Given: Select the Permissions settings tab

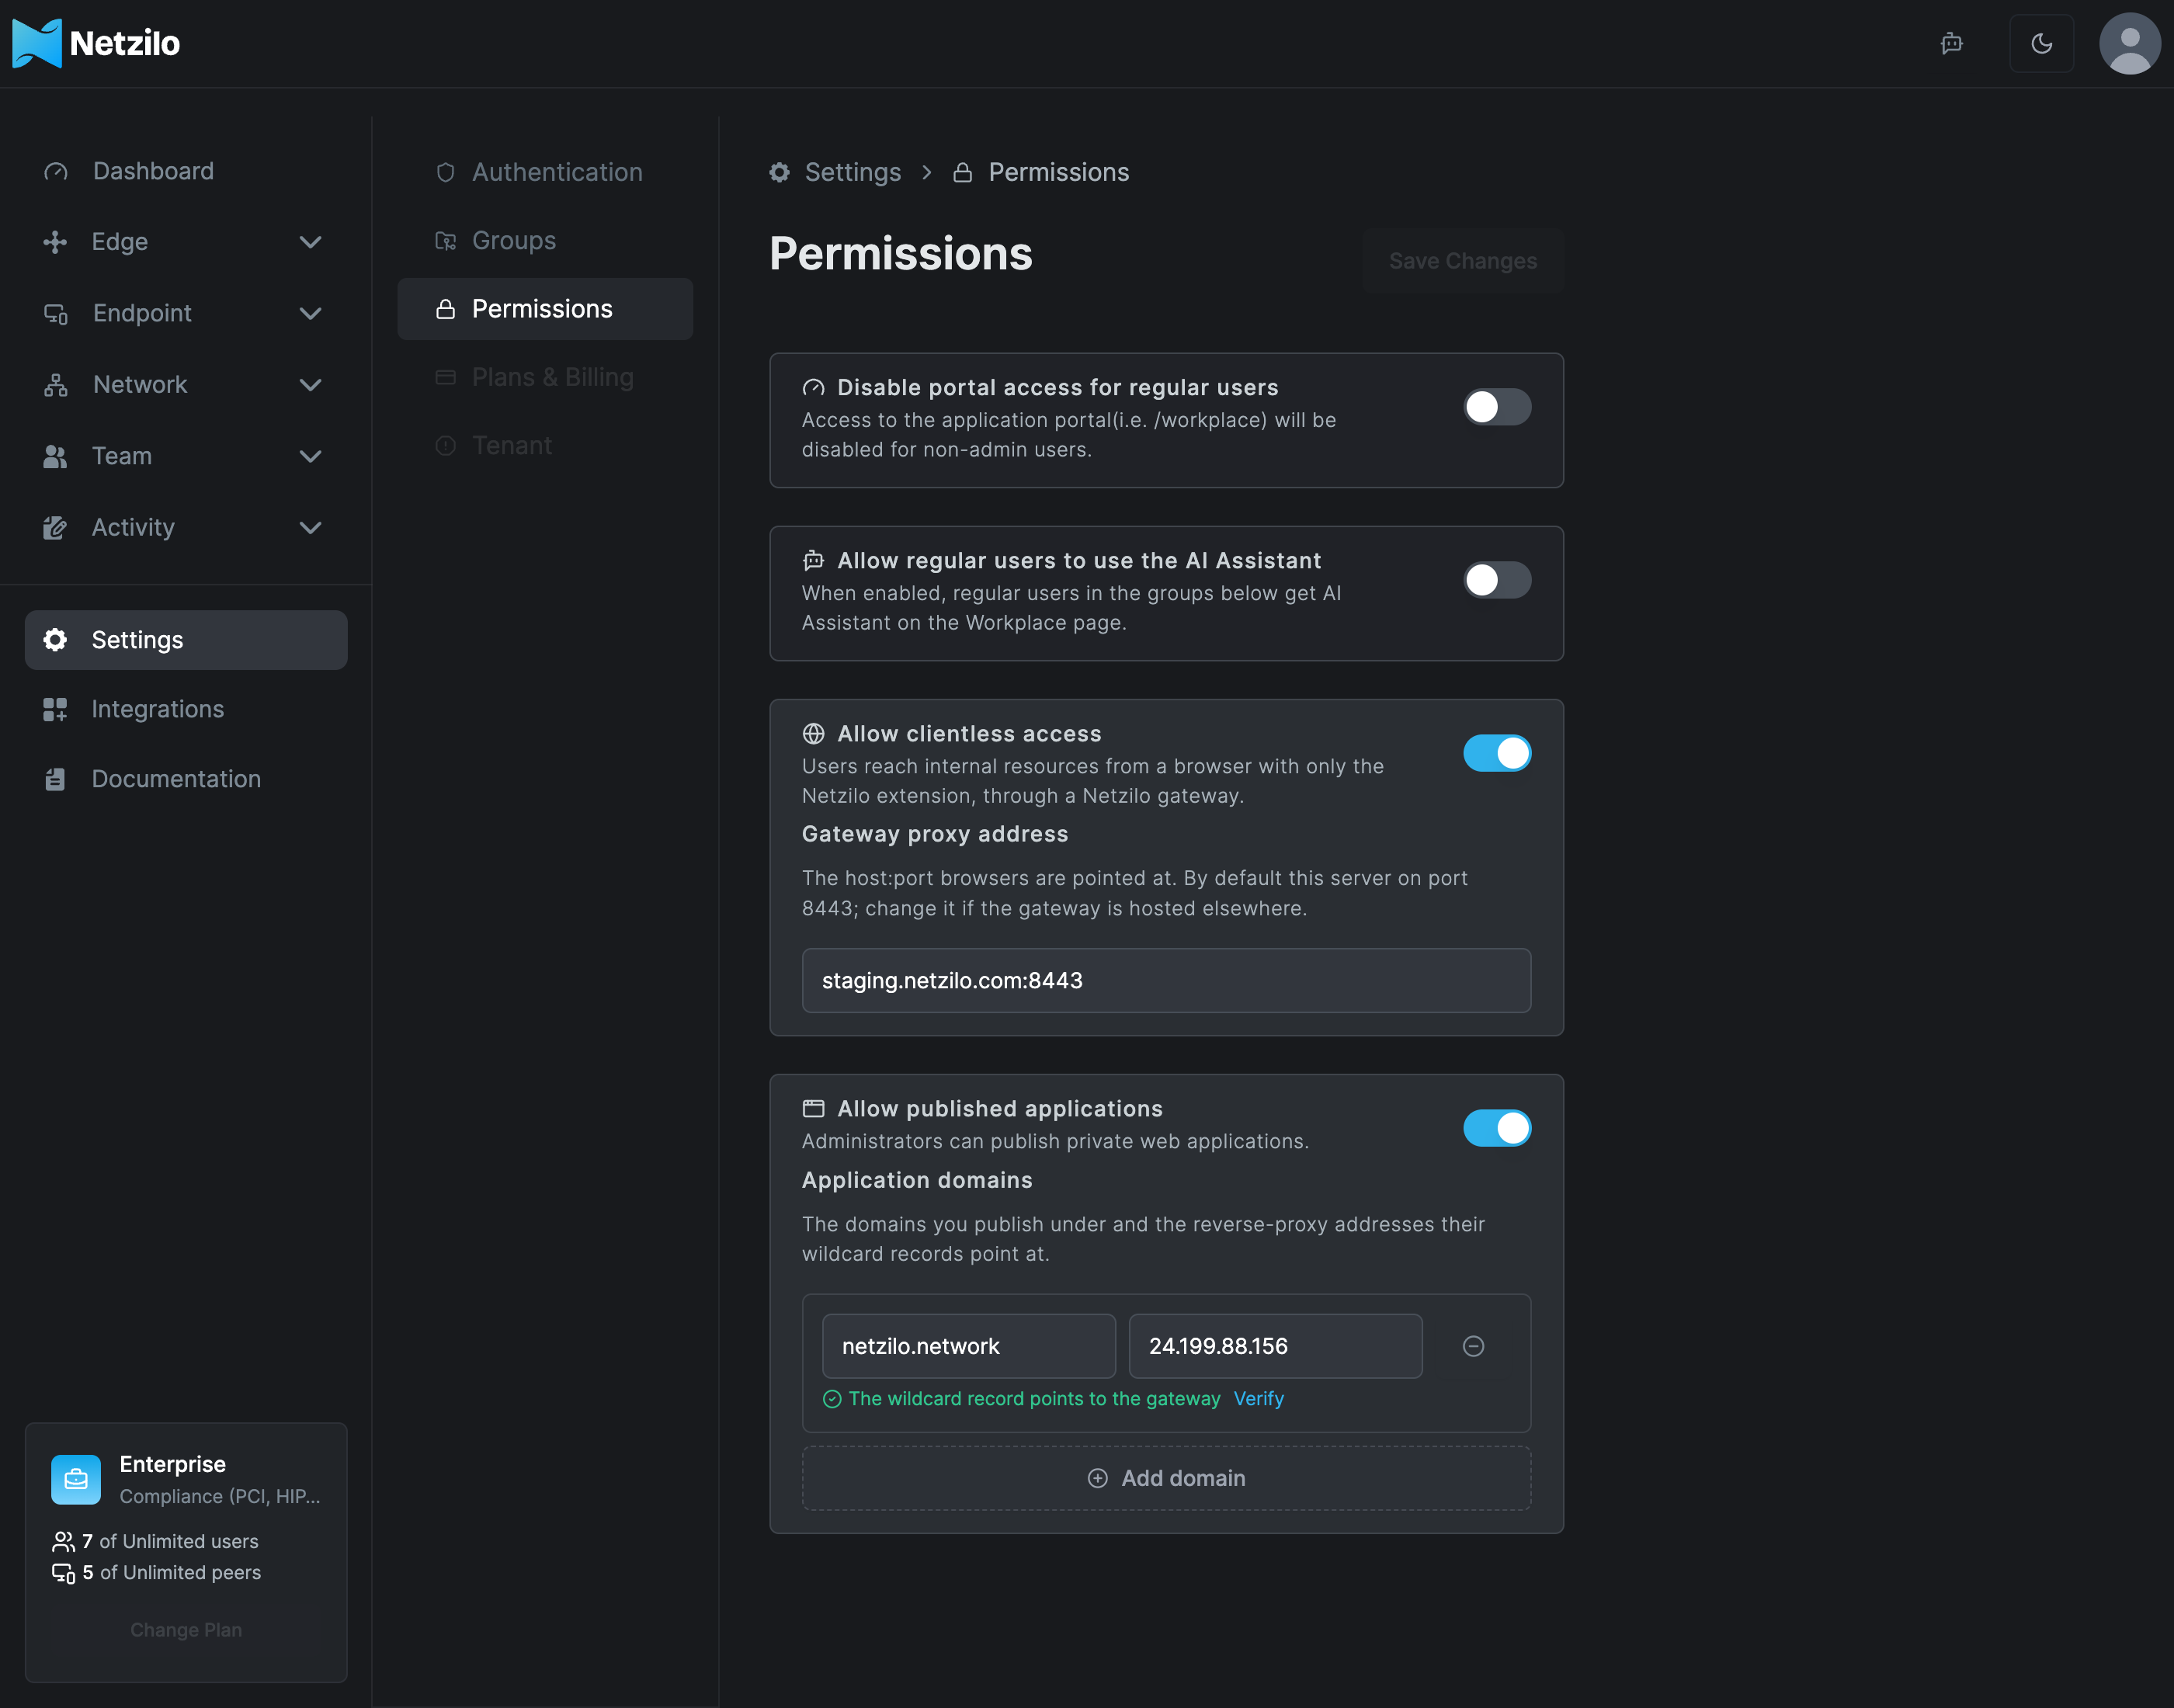Looking at the screenshot, I should (545, 309).
